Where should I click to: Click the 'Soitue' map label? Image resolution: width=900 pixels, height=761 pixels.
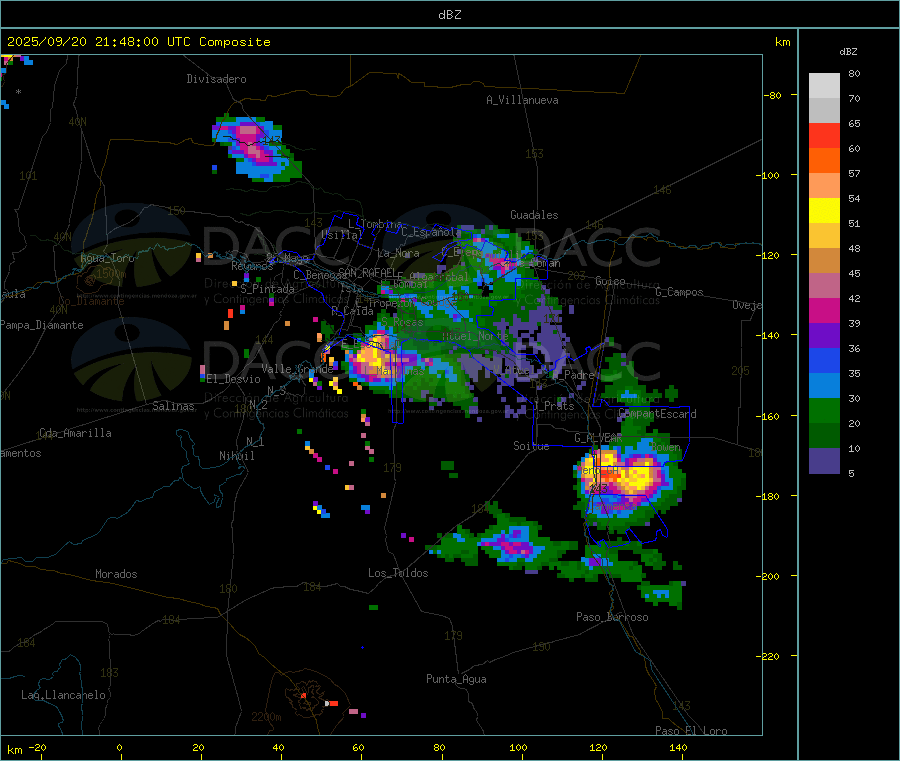[531, 446]
